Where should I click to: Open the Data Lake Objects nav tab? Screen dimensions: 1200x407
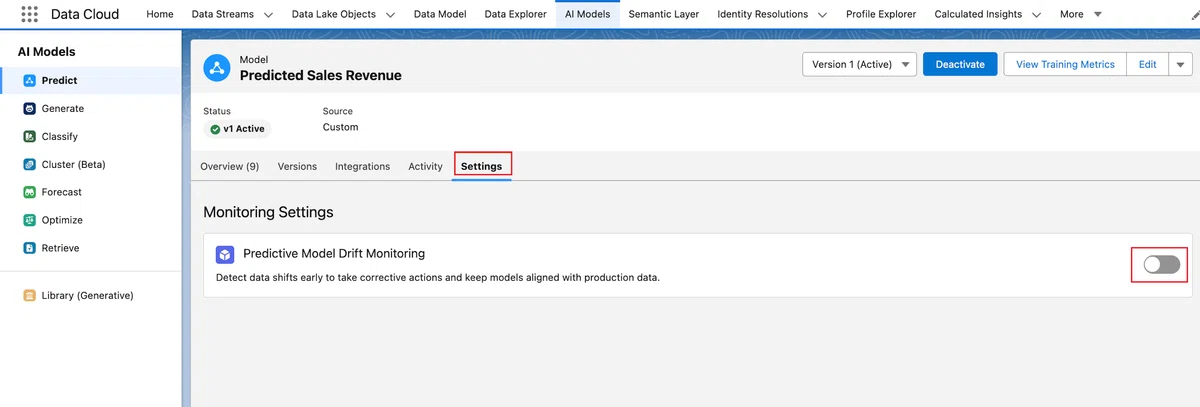[x=334, y=15]
